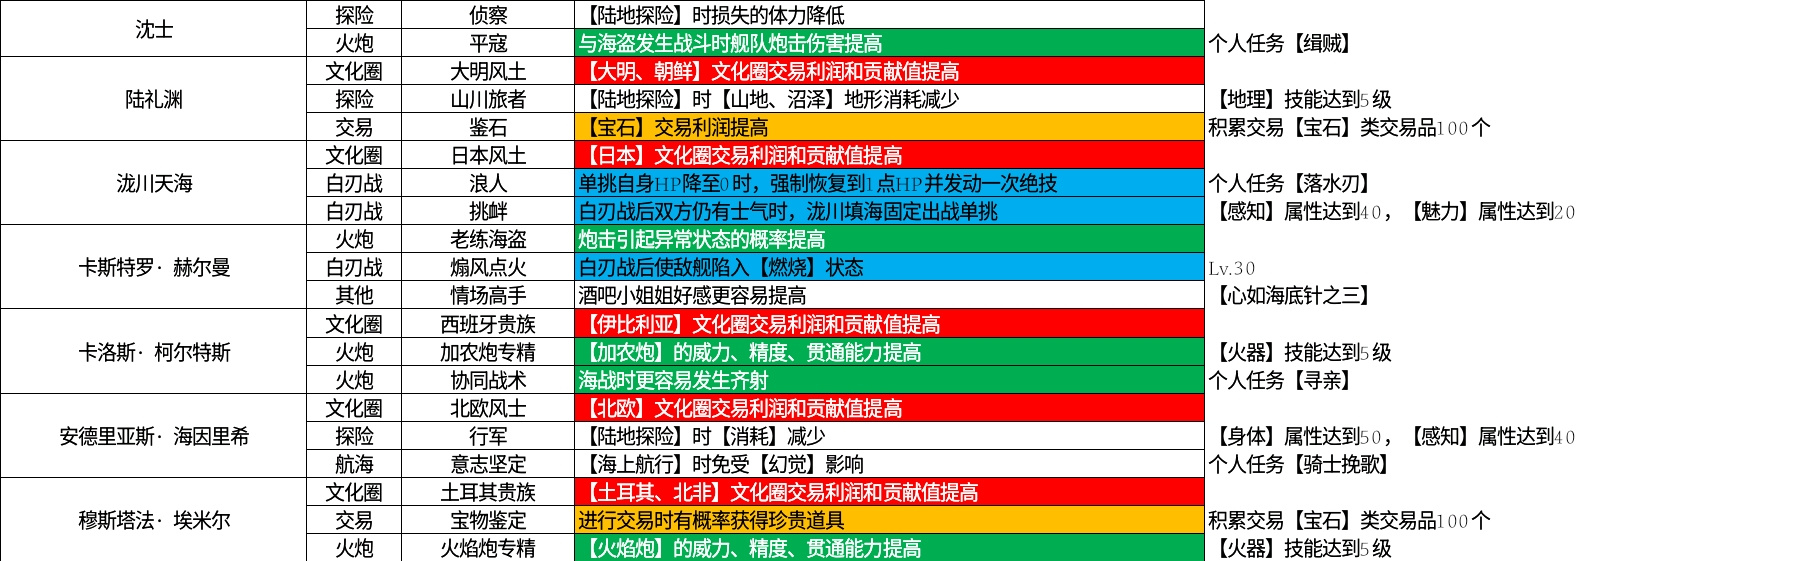1806x561 pixels.
Task: Click the 【火器】技能达到5级 condition in 加农炮专精 row
Action: click(x=1300, y=352)
